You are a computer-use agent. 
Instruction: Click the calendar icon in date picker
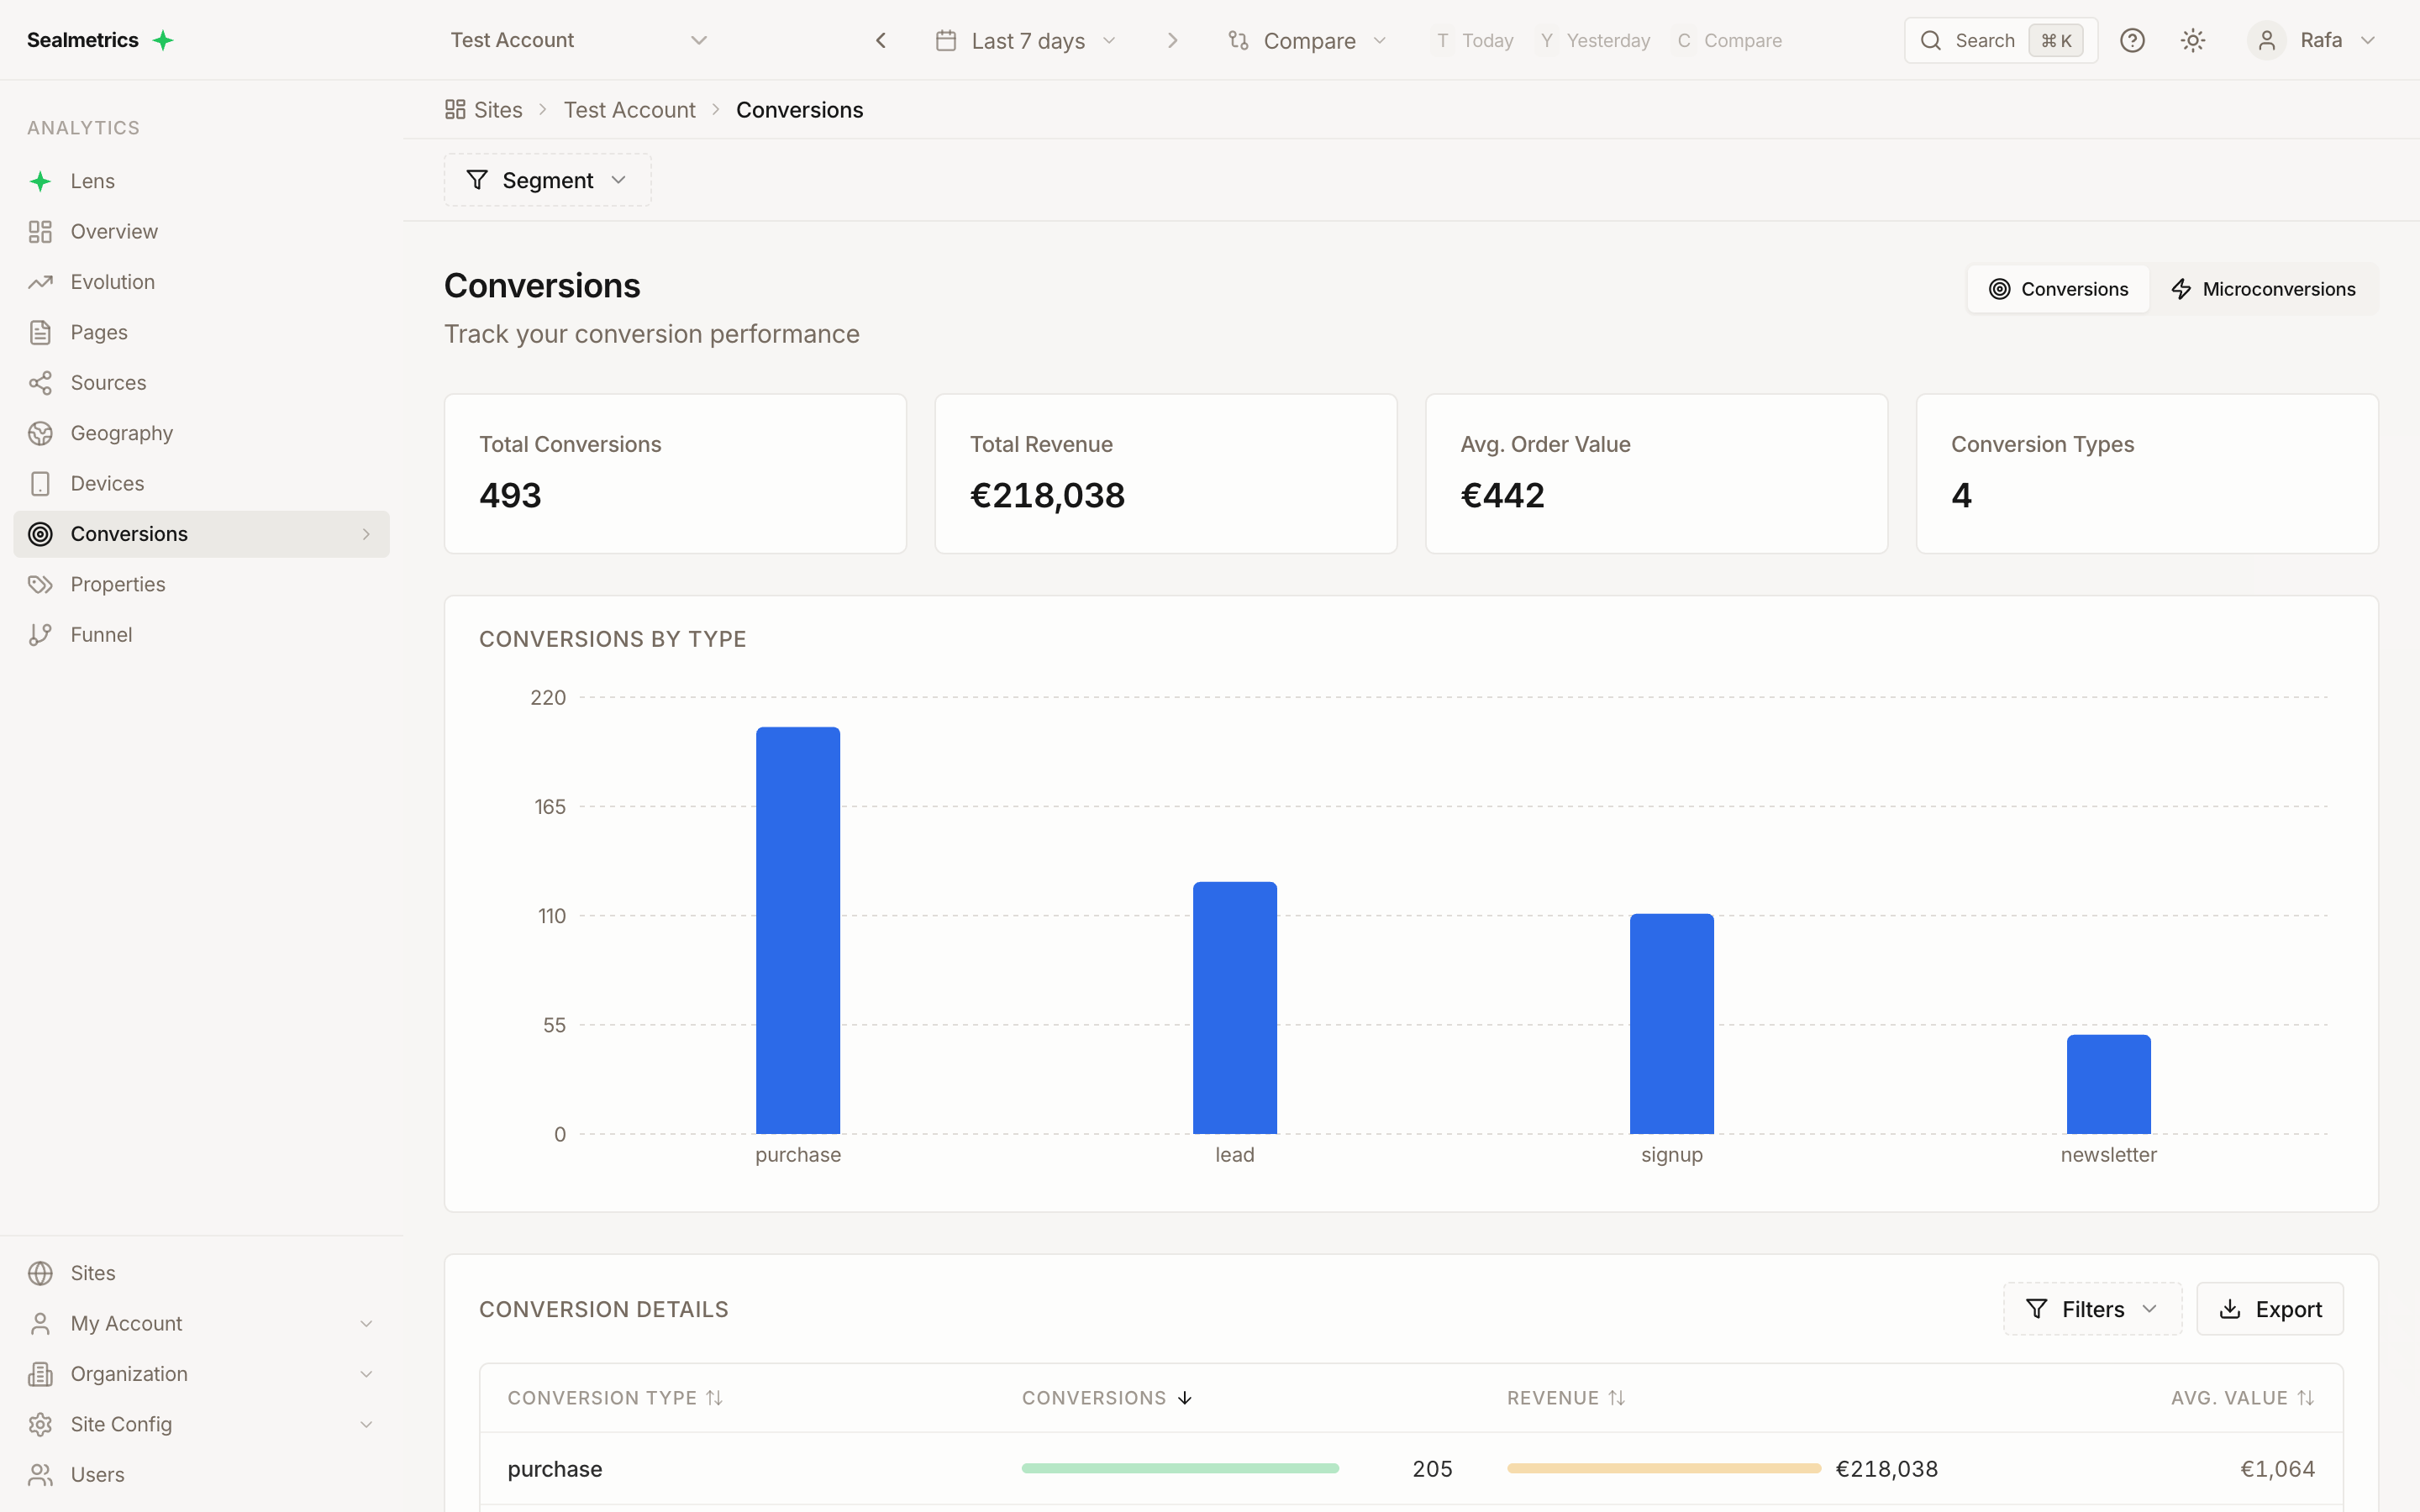(946, 40)
